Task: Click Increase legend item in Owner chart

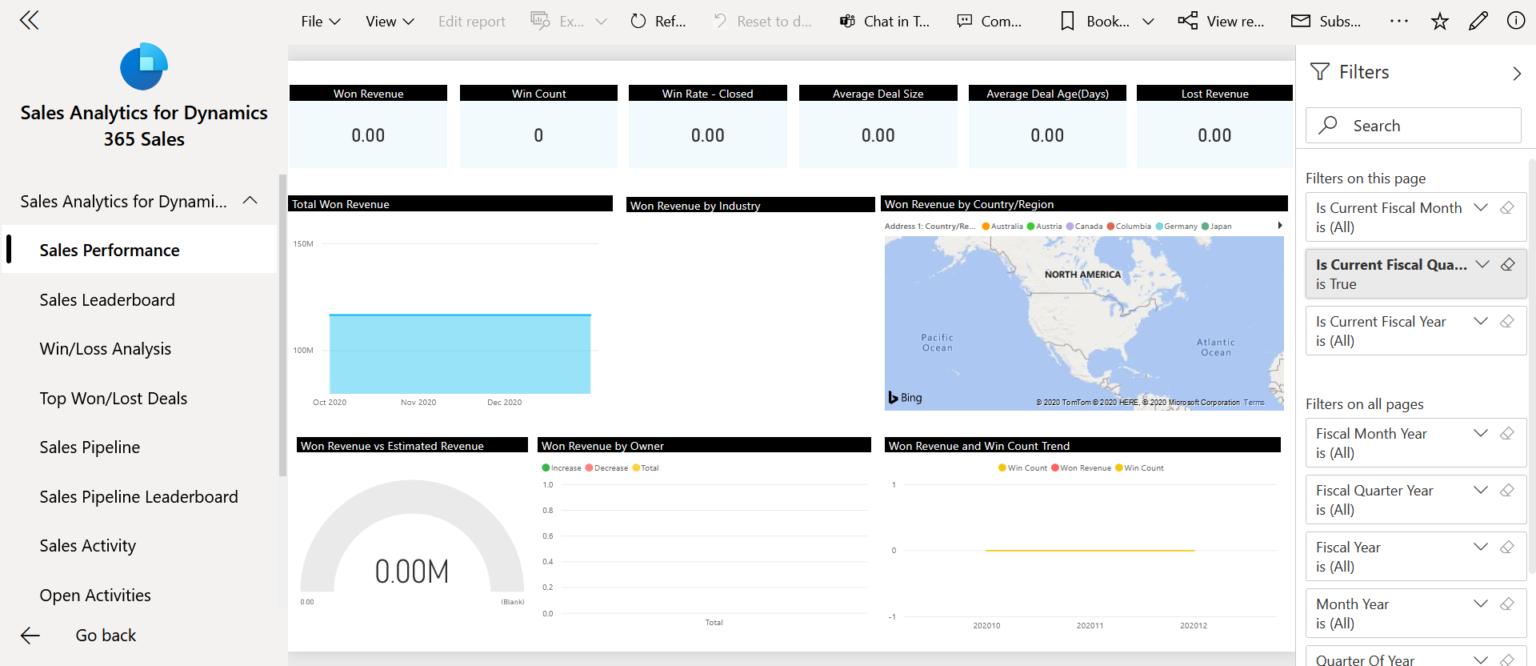Action: [x=560, y=468]
